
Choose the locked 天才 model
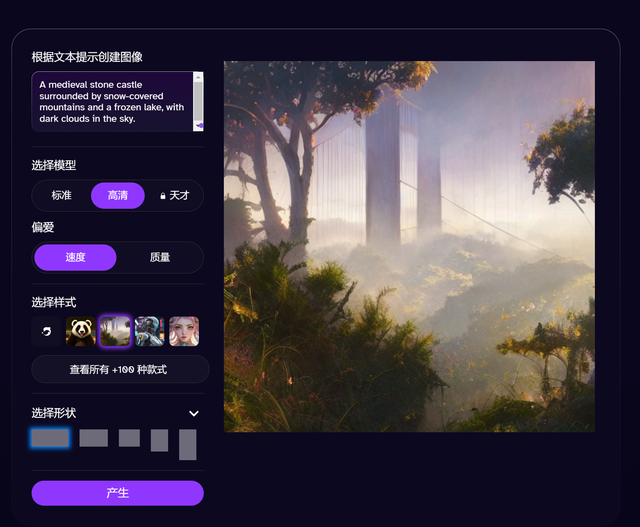(x=174, y=195)
